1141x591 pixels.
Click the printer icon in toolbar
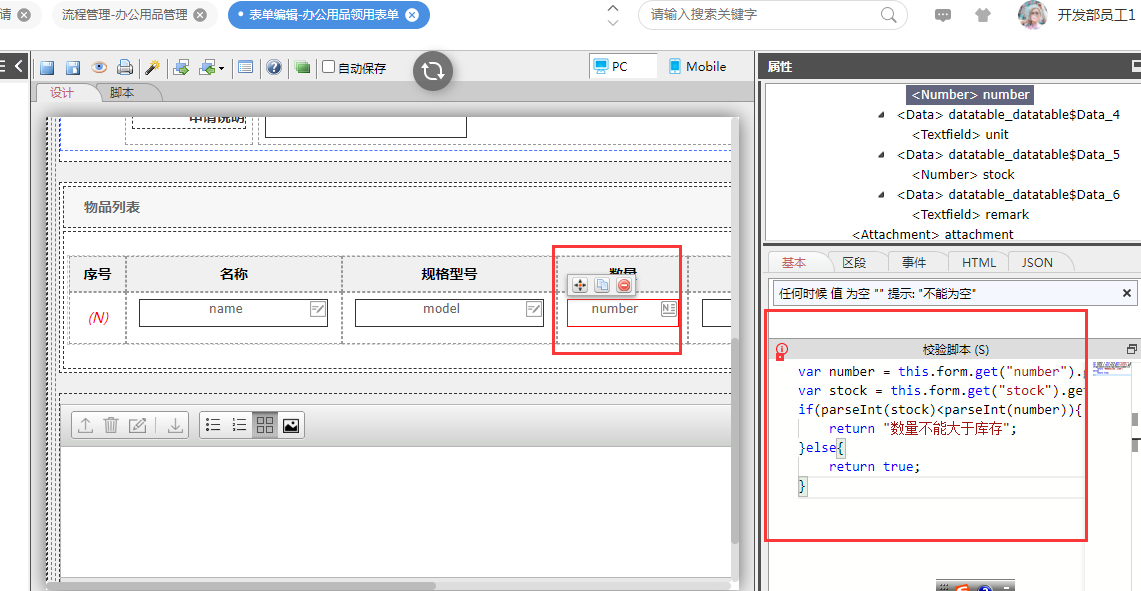(x=125, y=68)
